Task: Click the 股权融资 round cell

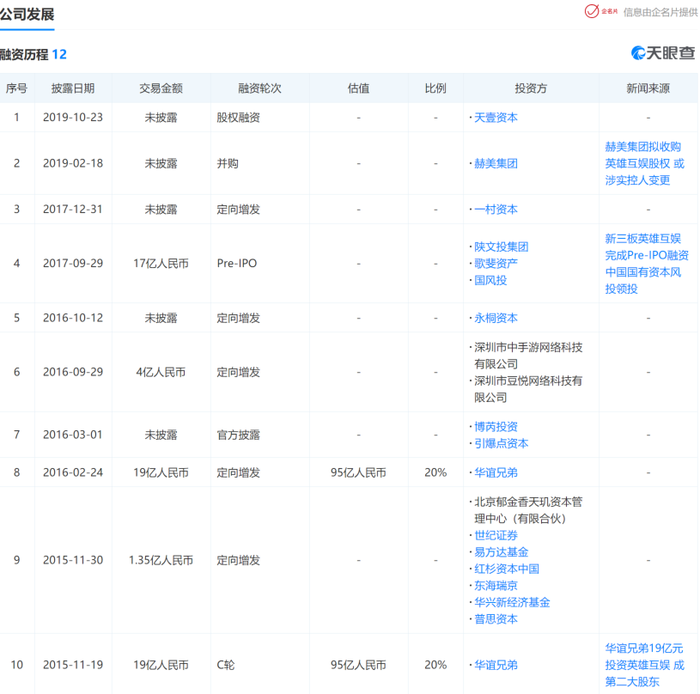Action: click(x=238, y=118)
